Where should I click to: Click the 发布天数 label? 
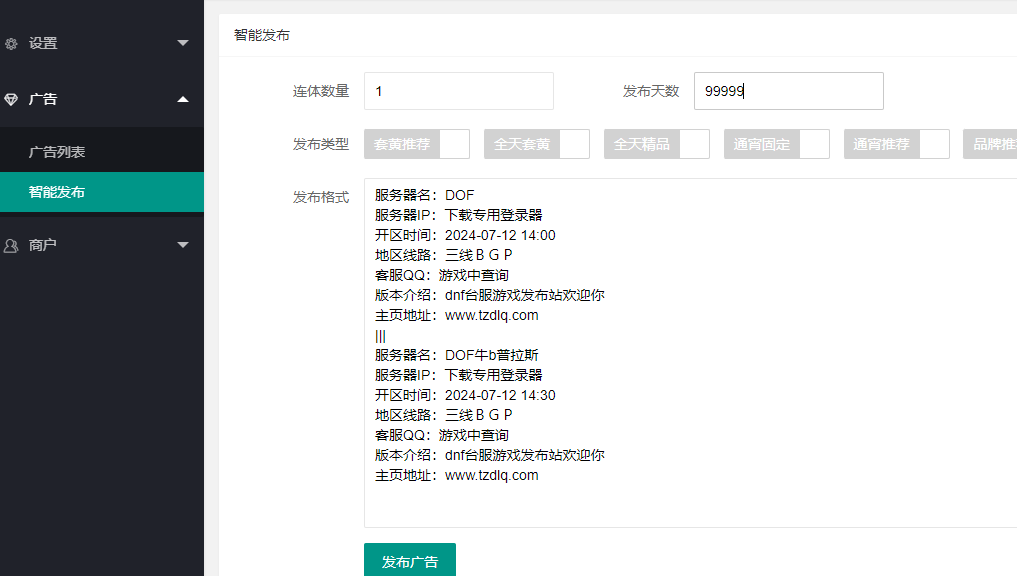(651, 91)
